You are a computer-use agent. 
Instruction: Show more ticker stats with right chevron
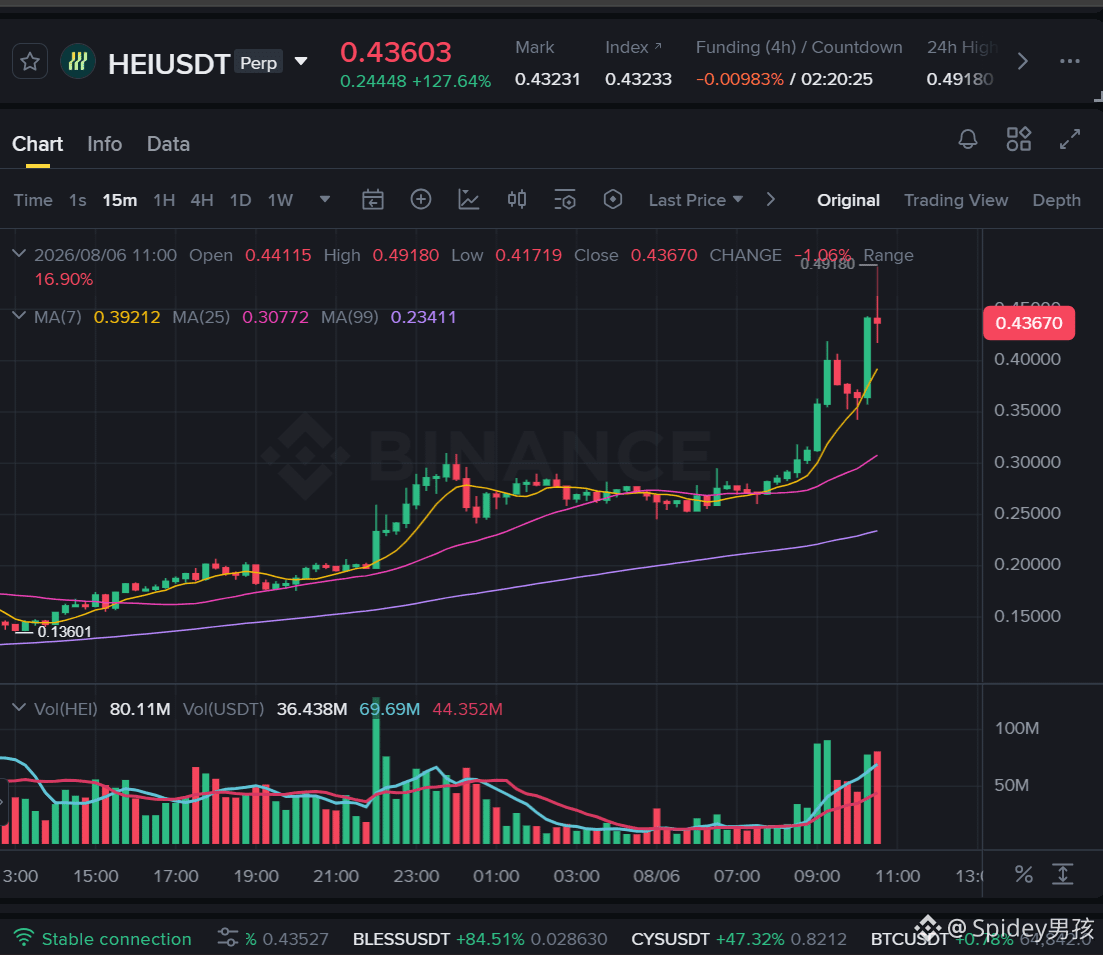pyautogui.click(x=1023, y=62)
